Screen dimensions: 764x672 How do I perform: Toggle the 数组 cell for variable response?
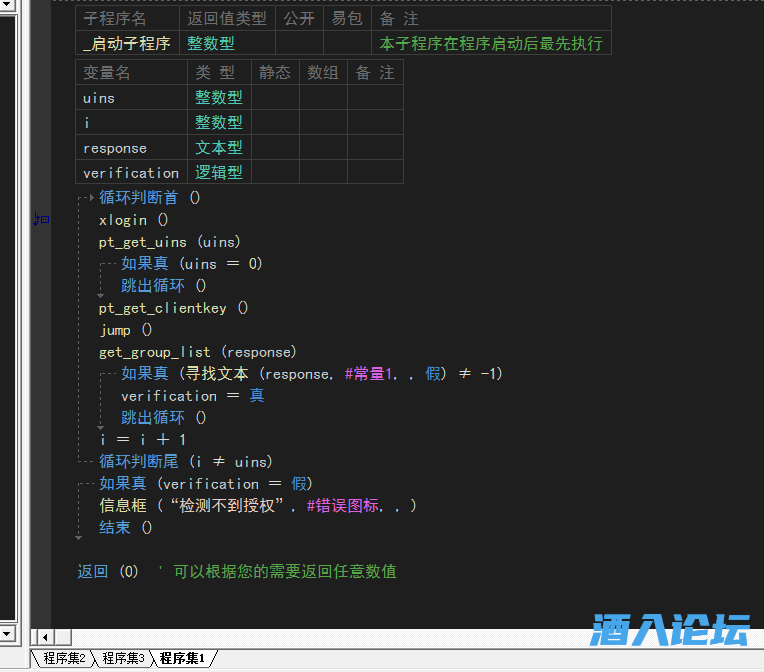(323, 147)
